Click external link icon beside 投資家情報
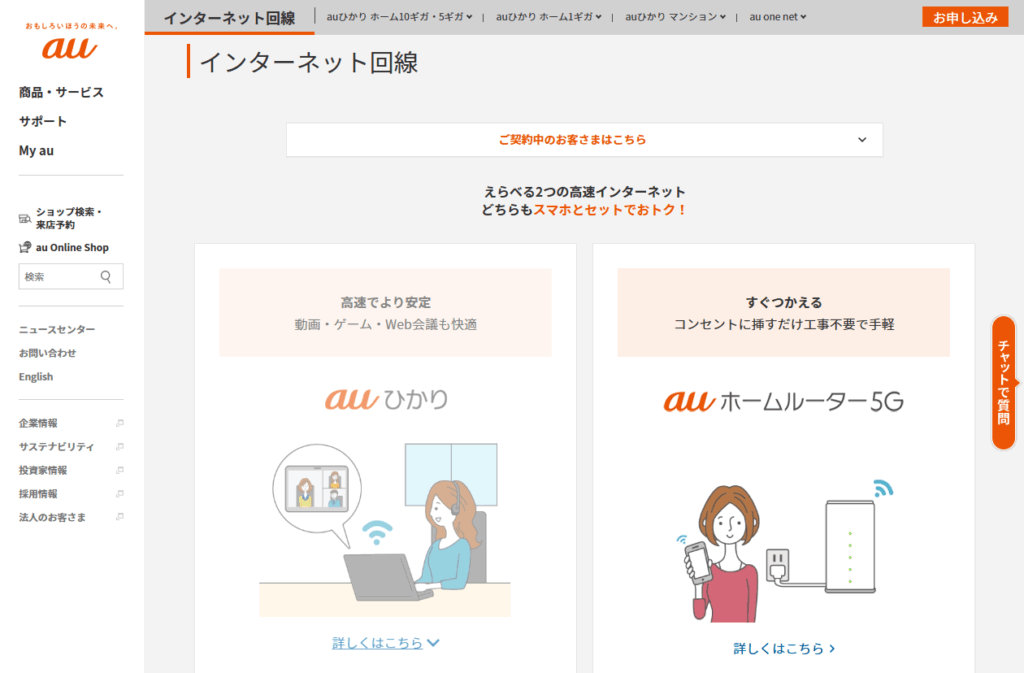 pyautogui.click(x=120, y=470)
